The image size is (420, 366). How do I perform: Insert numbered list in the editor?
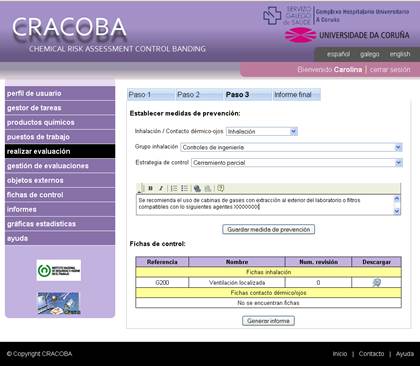pyautogui.click(x=174, y=188)
